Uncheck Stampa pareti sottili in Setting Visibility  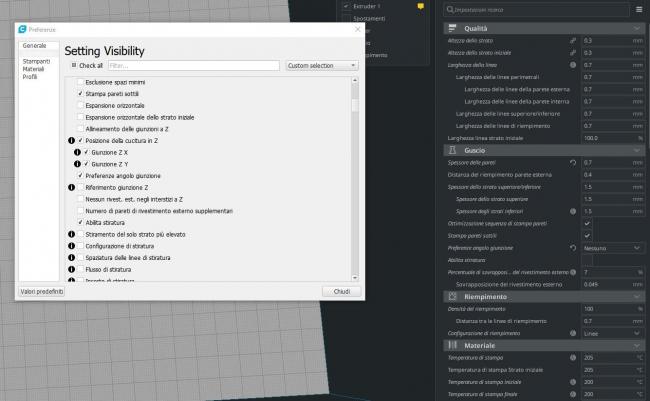[x=81, y=93]
